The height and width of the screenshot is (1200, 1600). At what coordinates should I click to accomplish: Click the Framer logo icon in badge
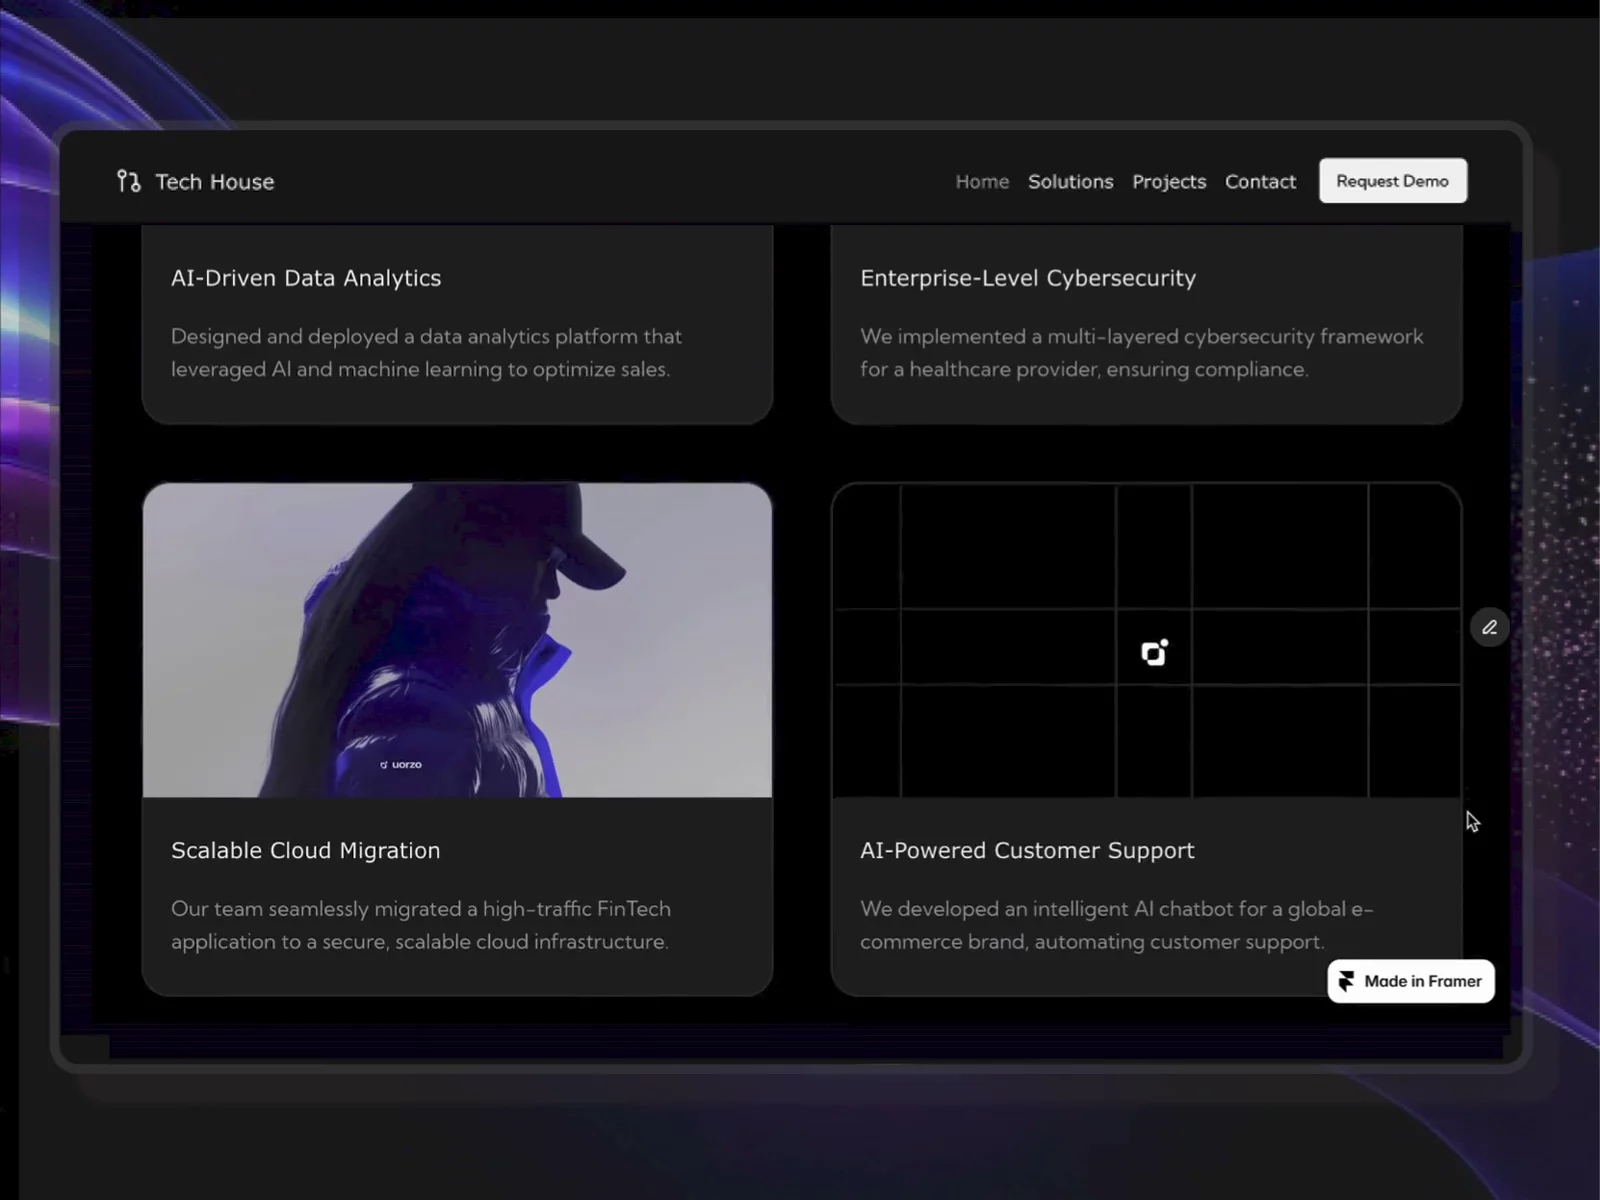tap(1346, 981)
